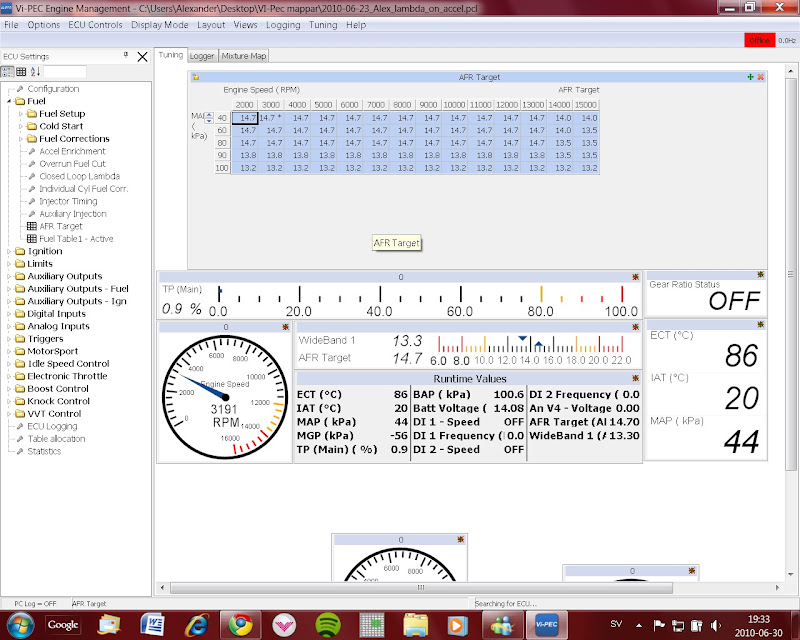
Task: Click the 100 kPa row header
Action: click(222, 168)
